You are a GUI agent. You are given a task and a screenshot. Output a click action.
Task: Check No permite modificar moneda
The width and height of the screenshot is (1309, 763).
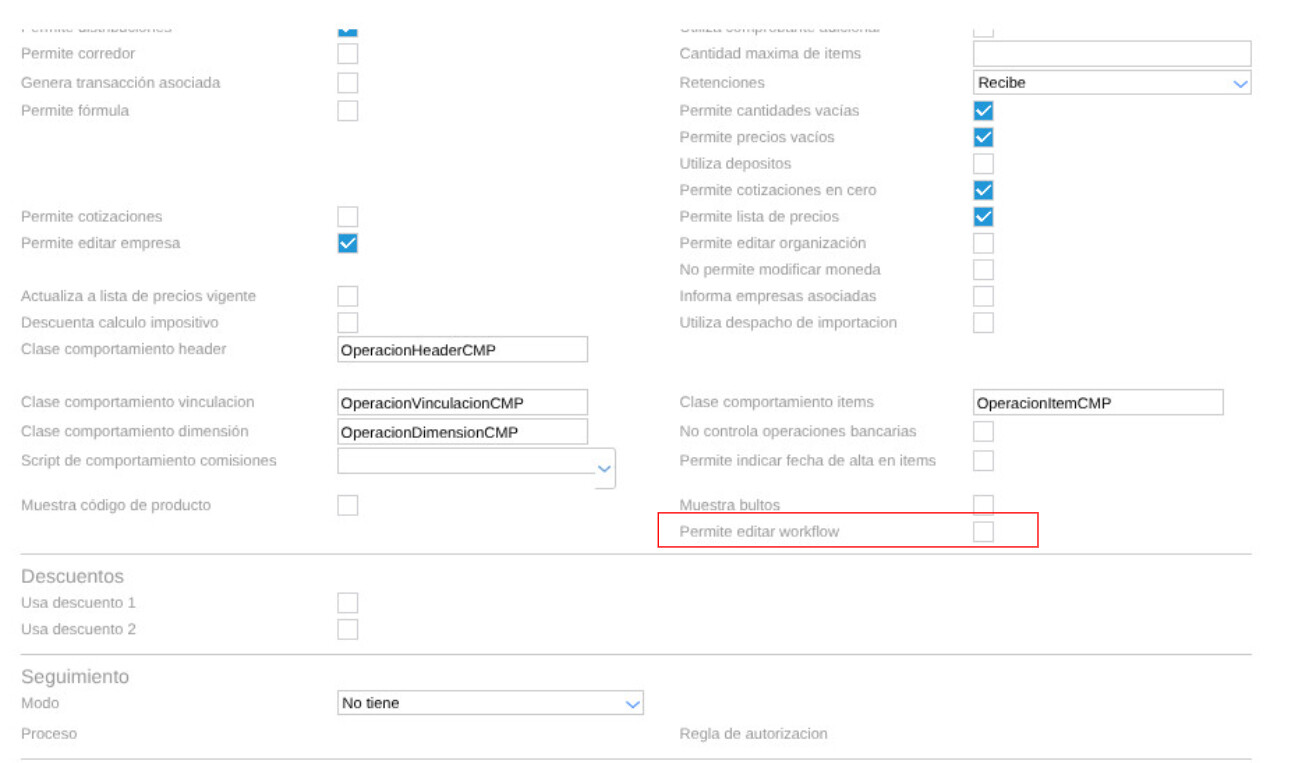pyautogui.click(x=983, y=270)
